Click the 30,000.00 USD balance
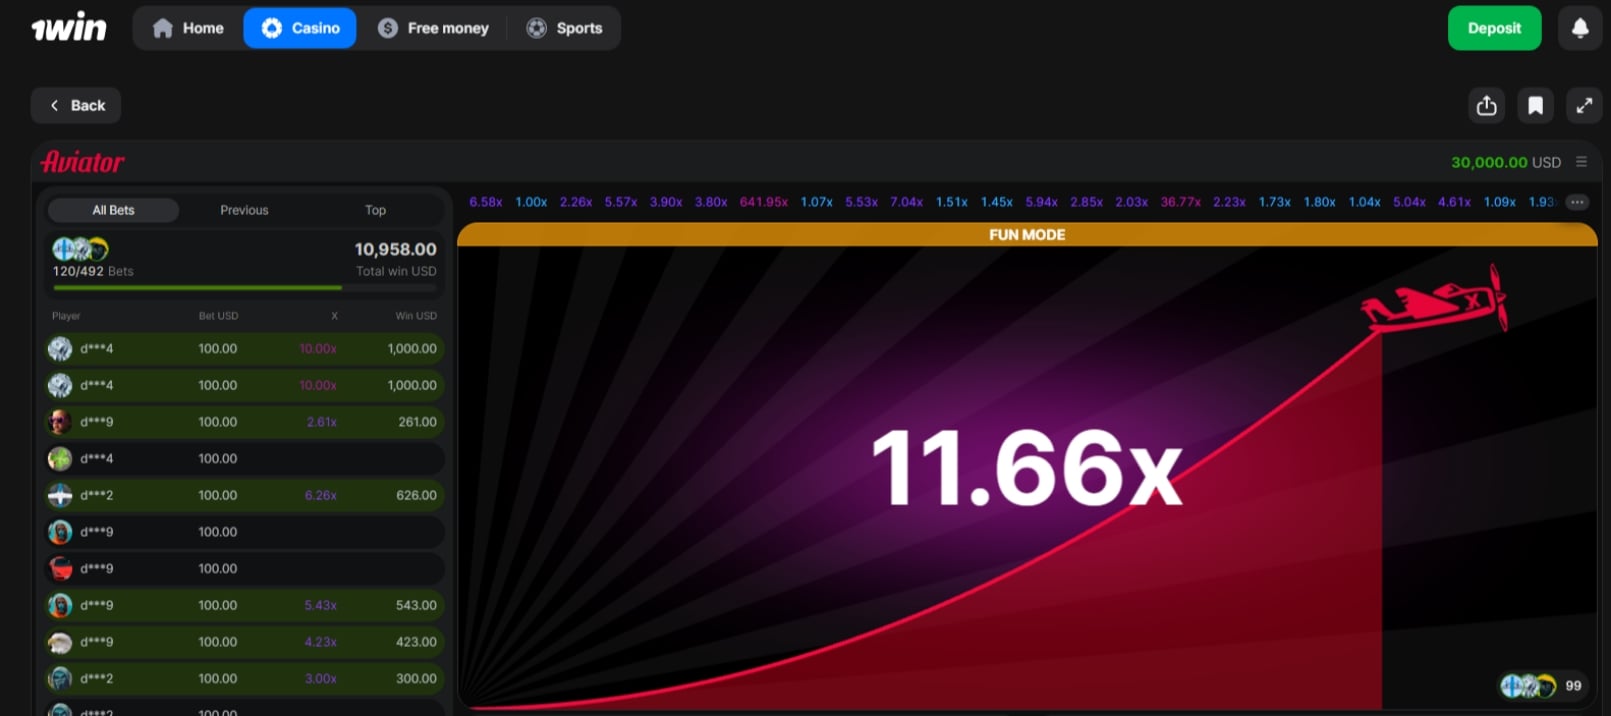 (1505, 162)
